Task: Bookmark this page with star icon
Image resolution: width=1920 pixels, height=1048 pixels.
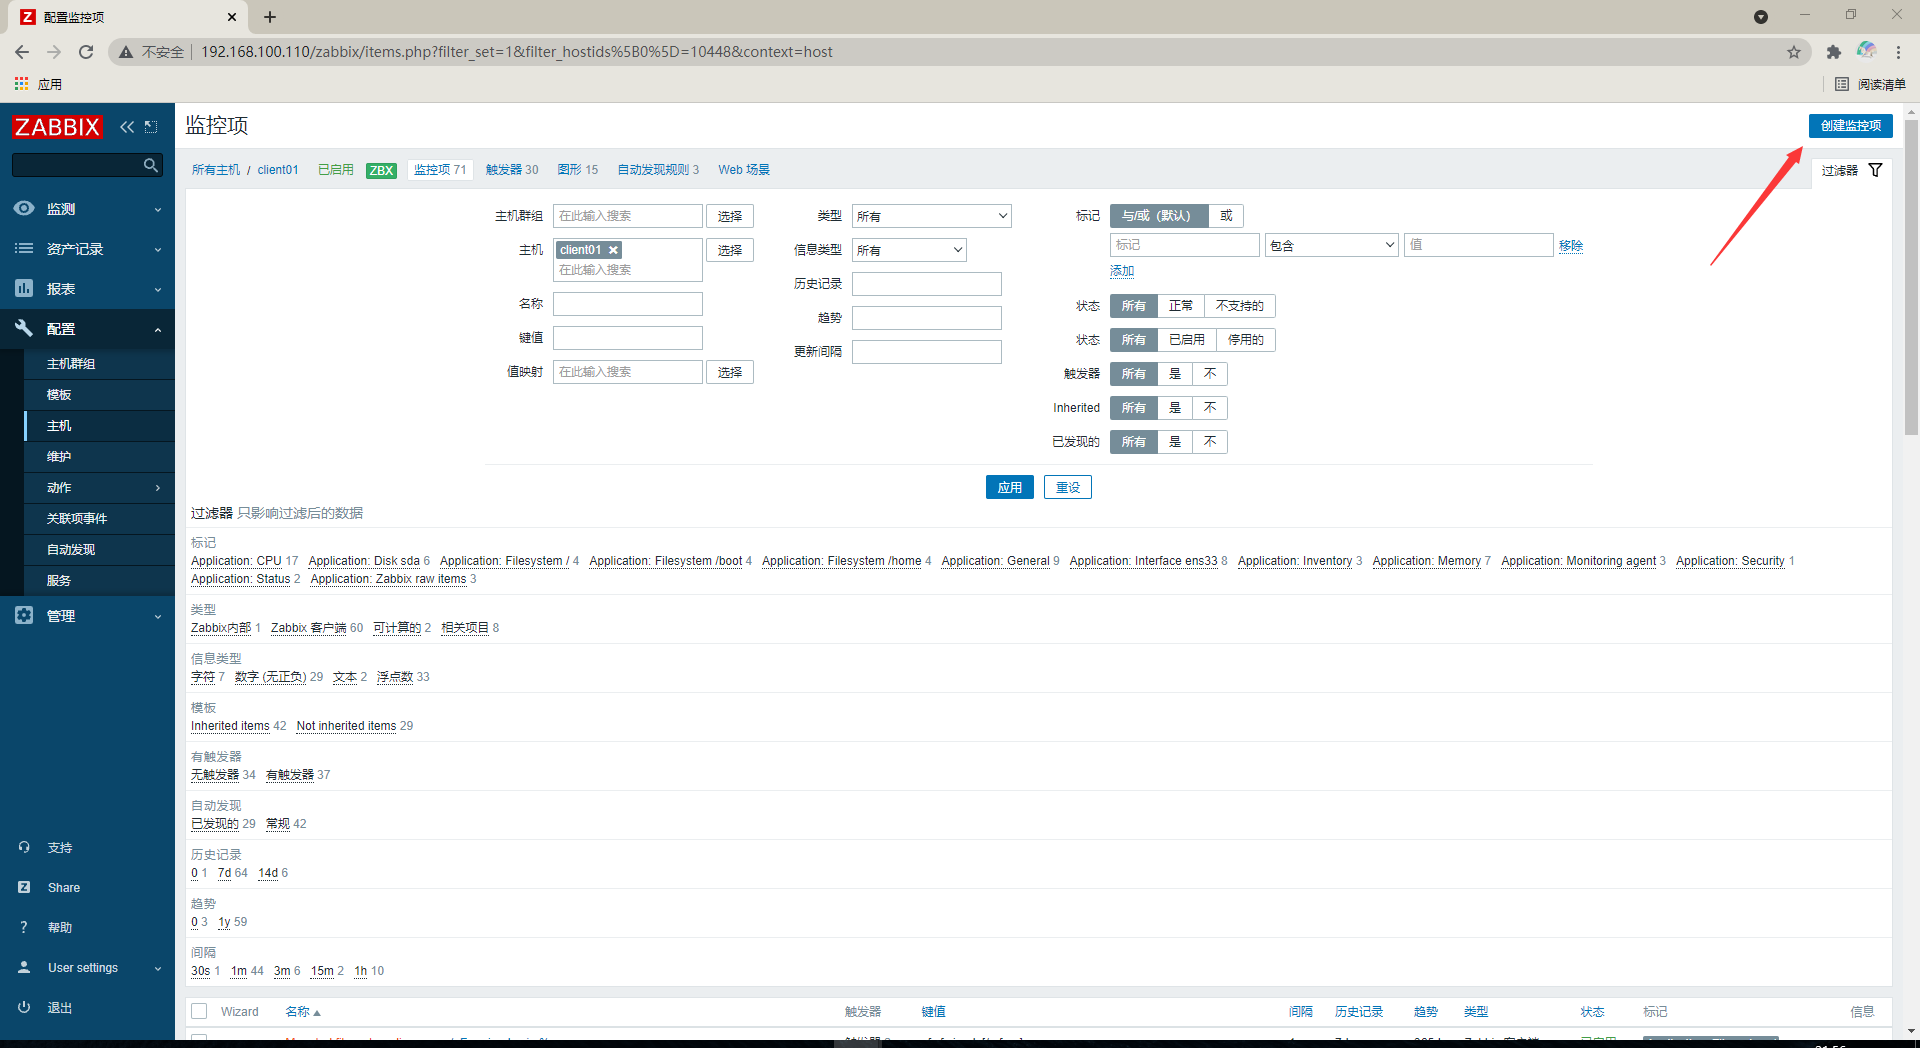Action: (1794, 52)
